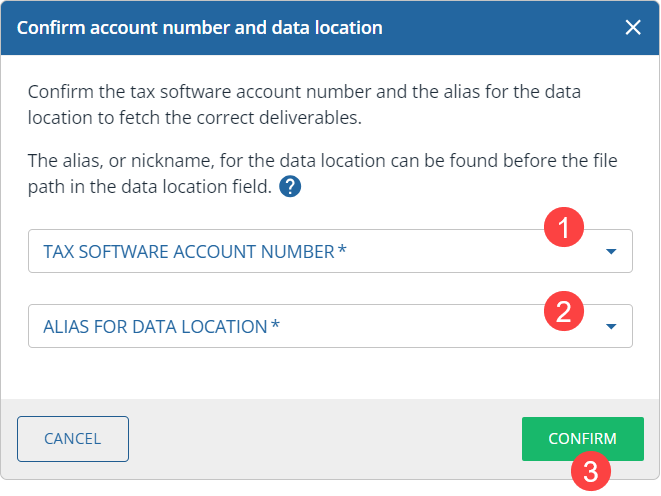Expand the Tax Software Account Number arrow

click(612, 252)
